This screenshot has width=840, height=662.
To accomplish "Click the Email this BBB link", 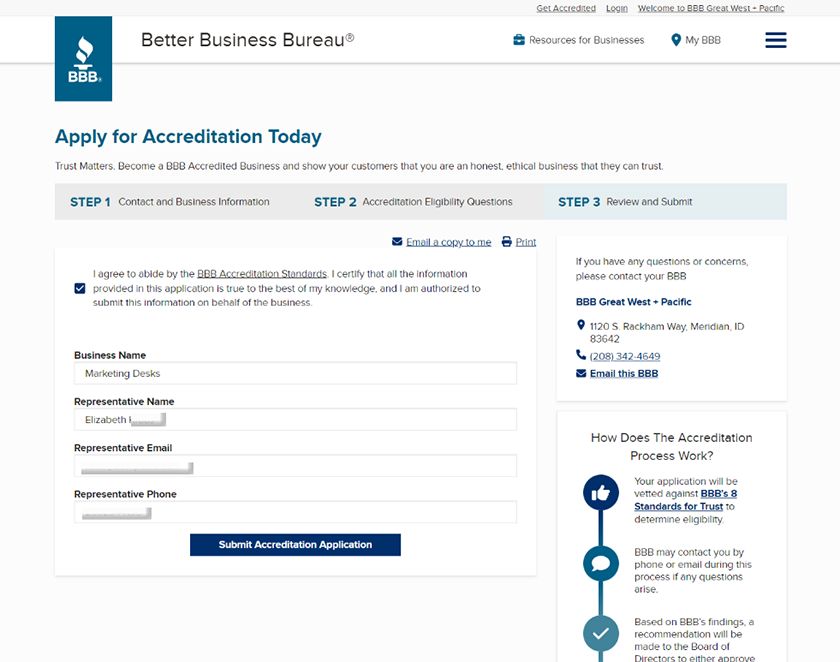I will tap(624, 373).
